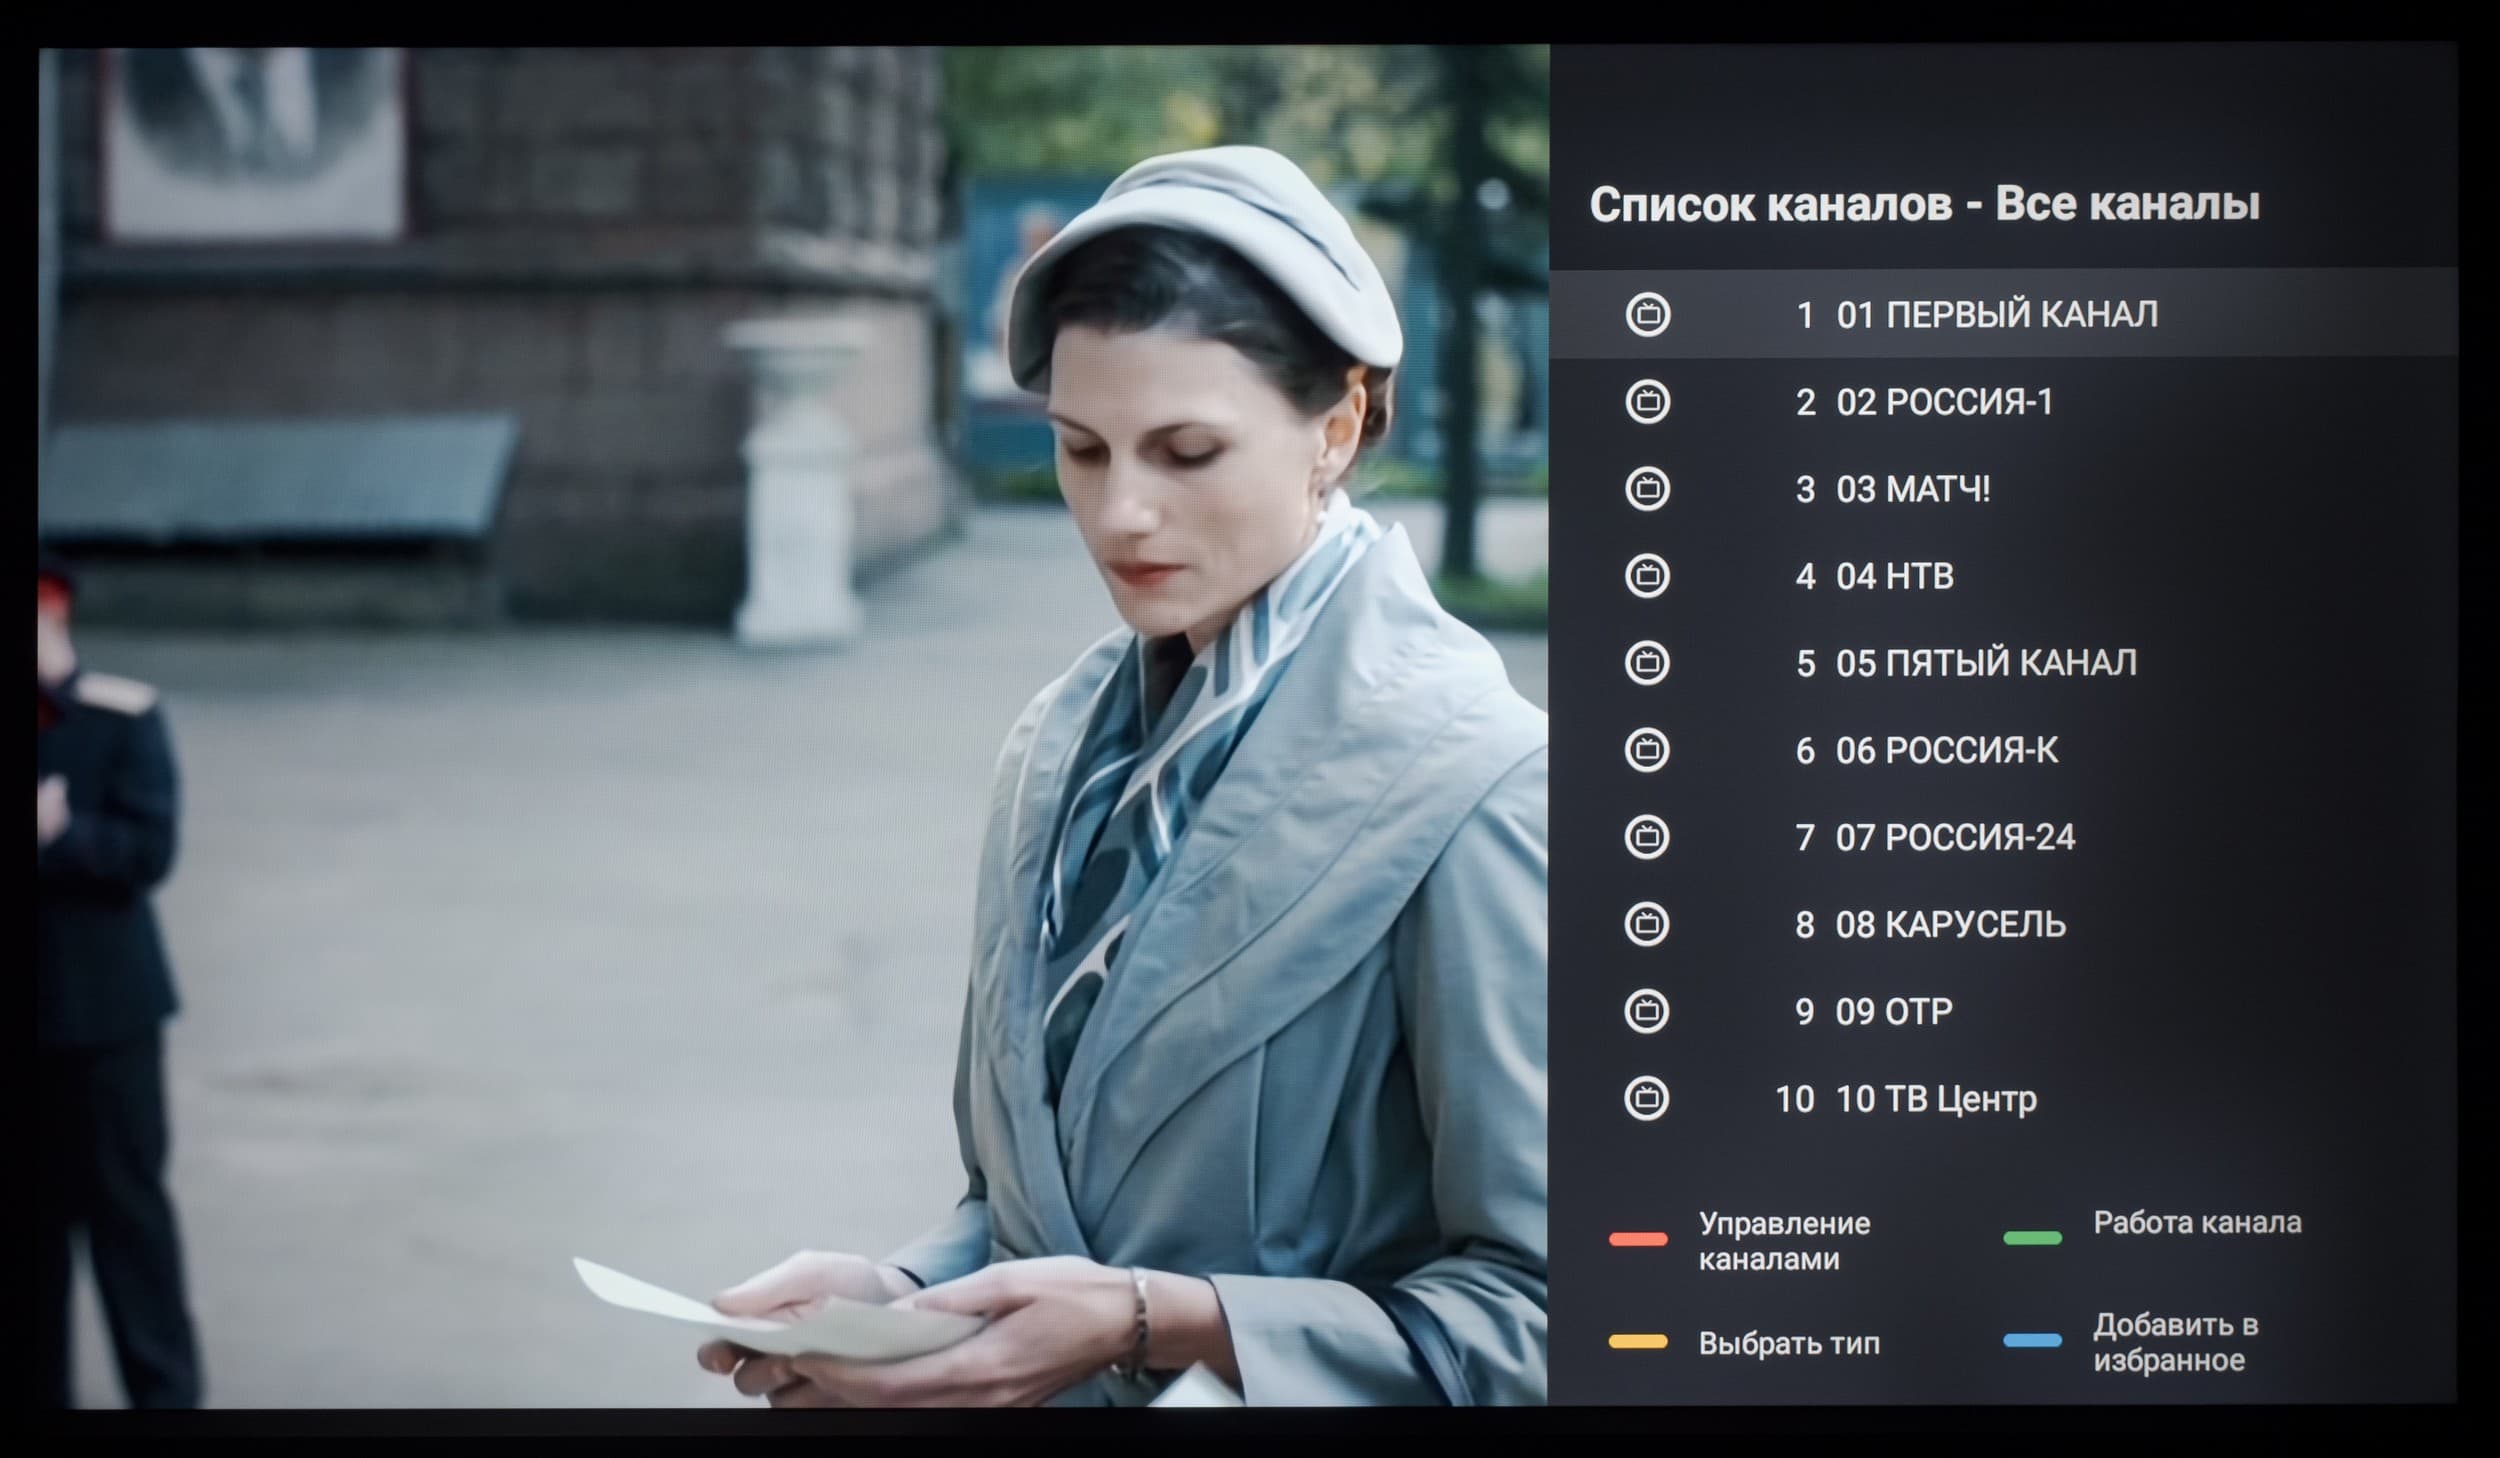Click the blue favorites color bar

2032,1341
